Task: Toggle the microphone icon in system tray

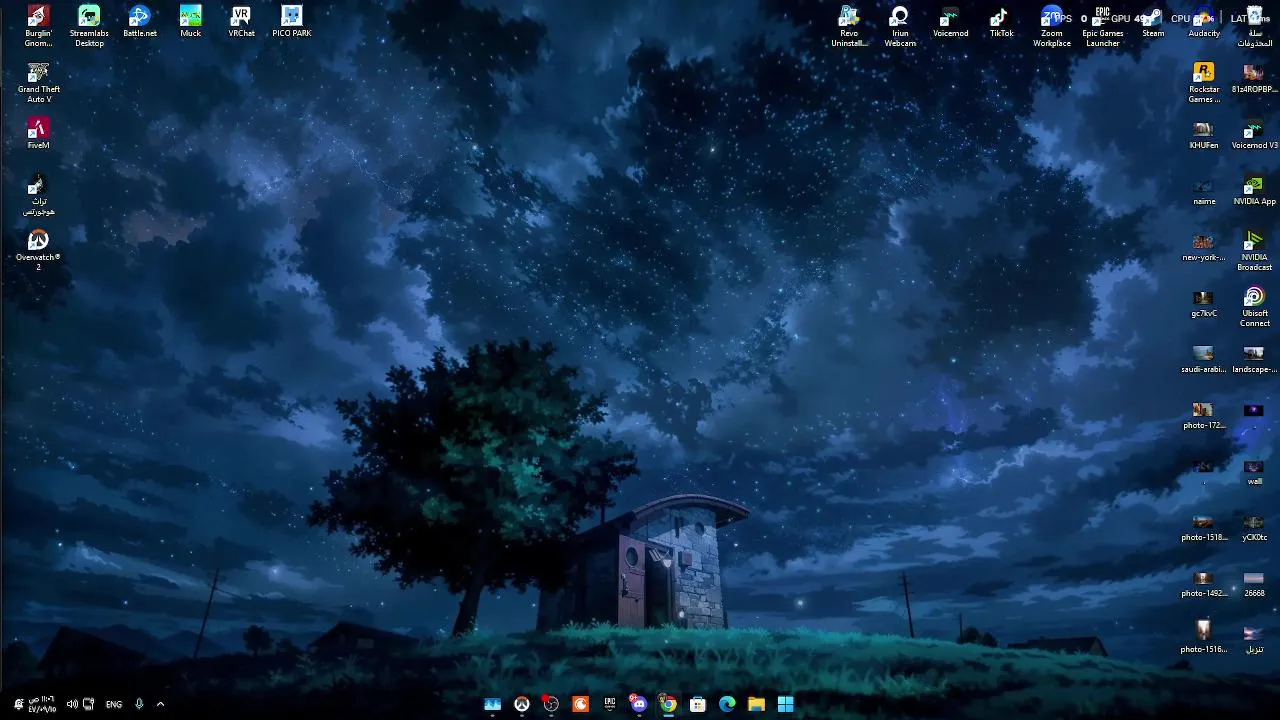Action: click(139, 704)
